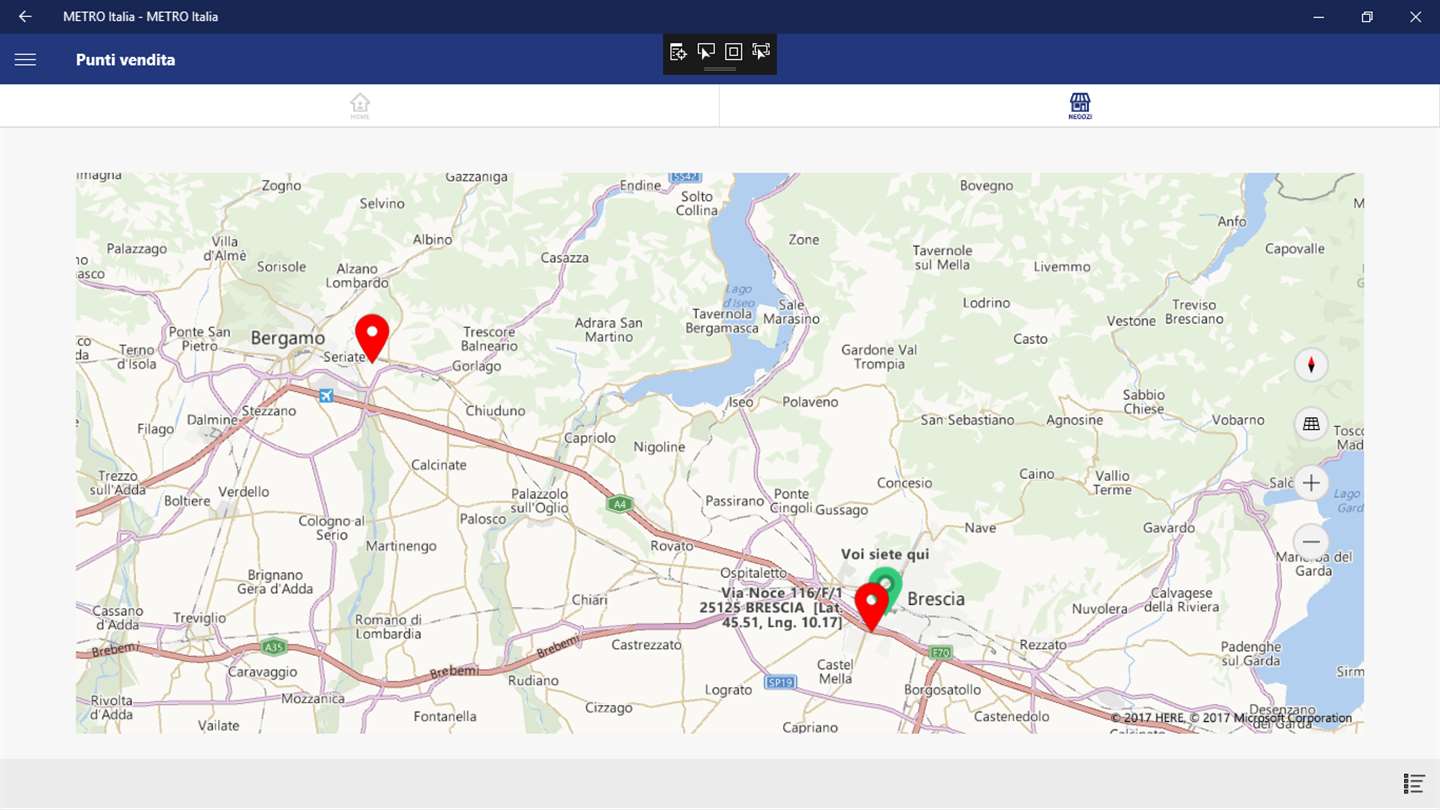
Task: Click the Bergamo city label on map
Action: click(x=288, y=338)
